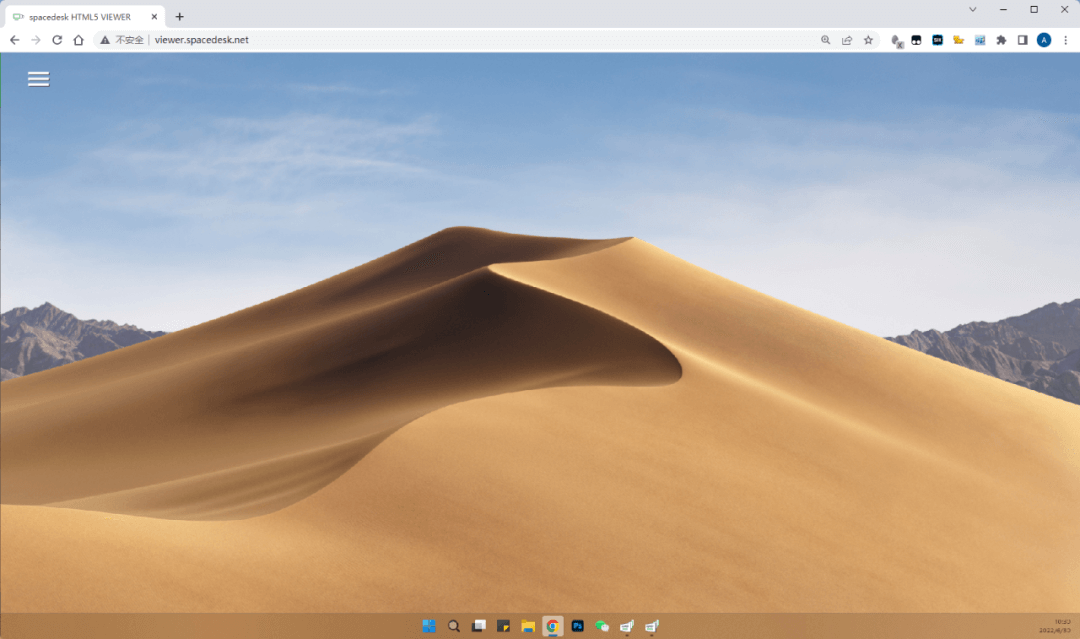Open Chrome's three-dot menu
This screenshot has height=639, width=1080.
tap(1067, 40)
